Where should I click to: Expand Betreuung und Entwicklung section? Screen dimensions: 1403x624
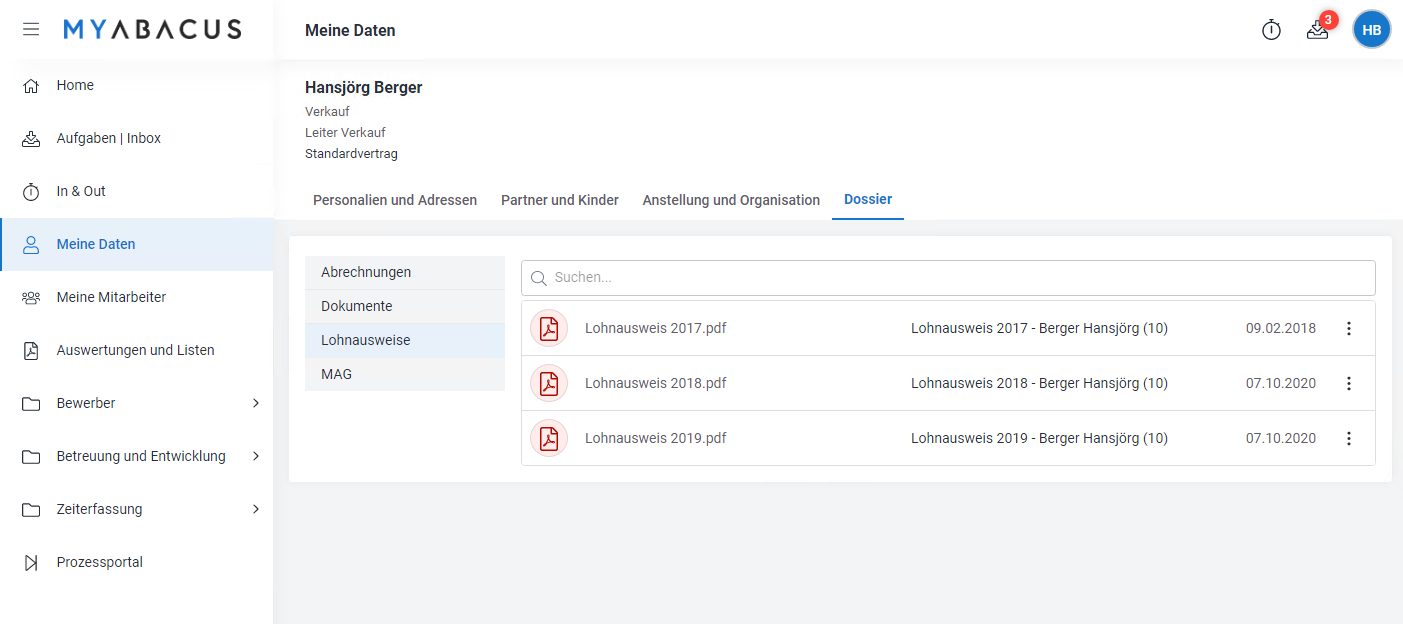click(x=255, y=456)
